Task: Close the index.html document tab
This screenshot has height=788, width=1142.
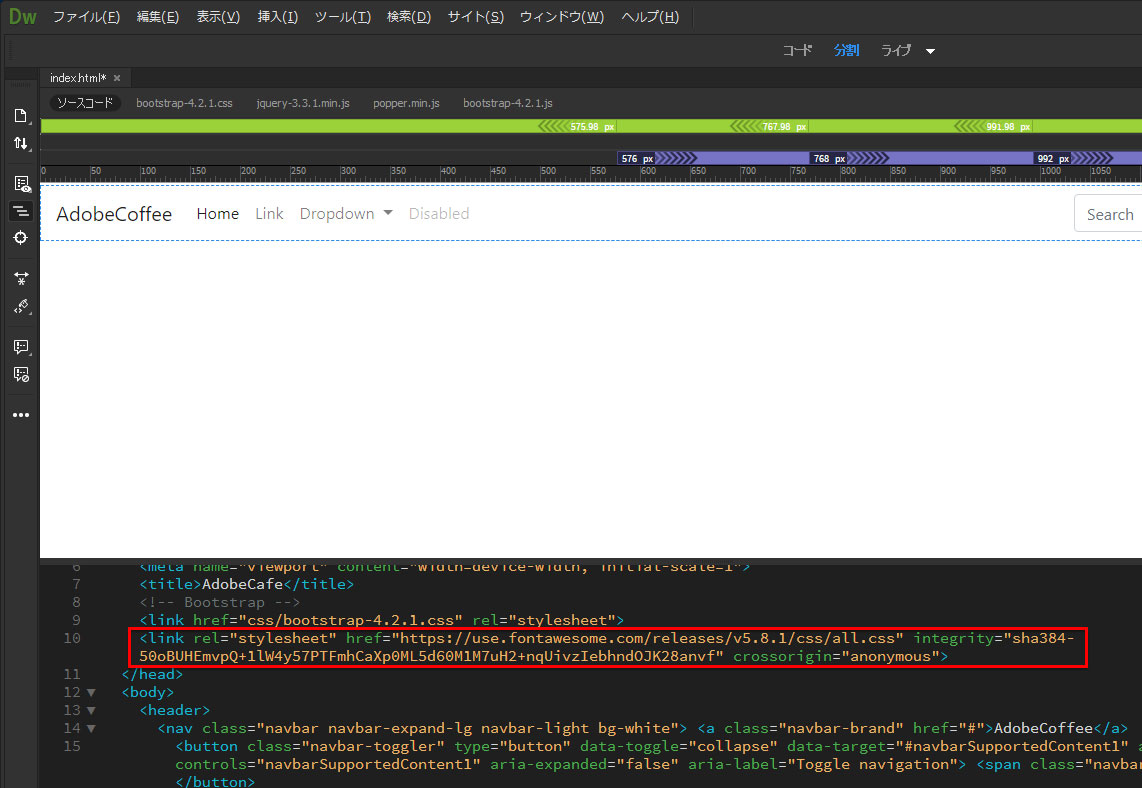Action: [x=117, y=78]
